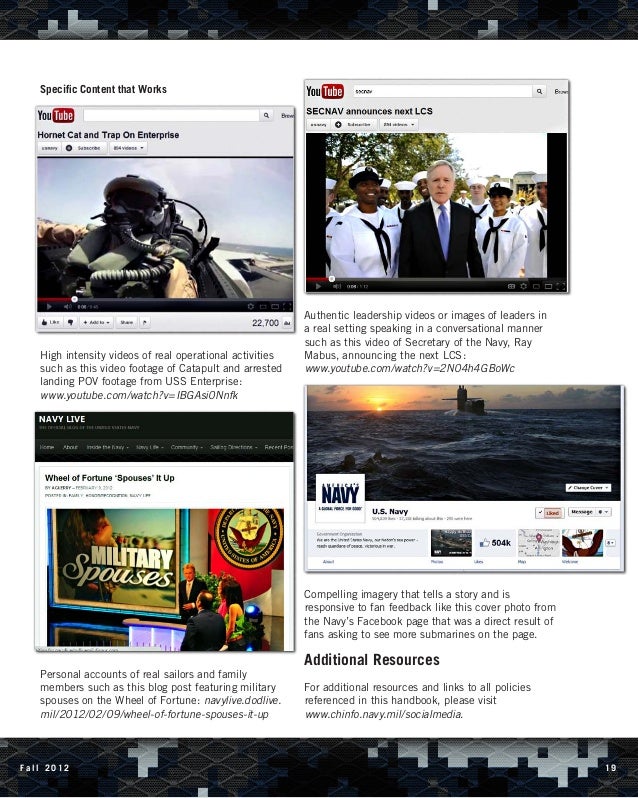
Task: Expand Navy Life menu on Navy Live
Action: pyautogui.click(x=150, y=447)
